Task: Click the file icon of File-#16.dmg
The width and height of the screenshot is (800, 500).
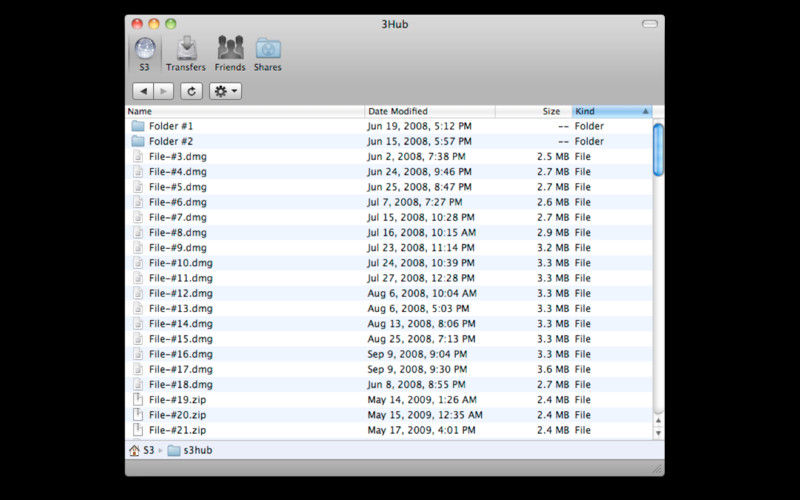Action: point(138,354)
